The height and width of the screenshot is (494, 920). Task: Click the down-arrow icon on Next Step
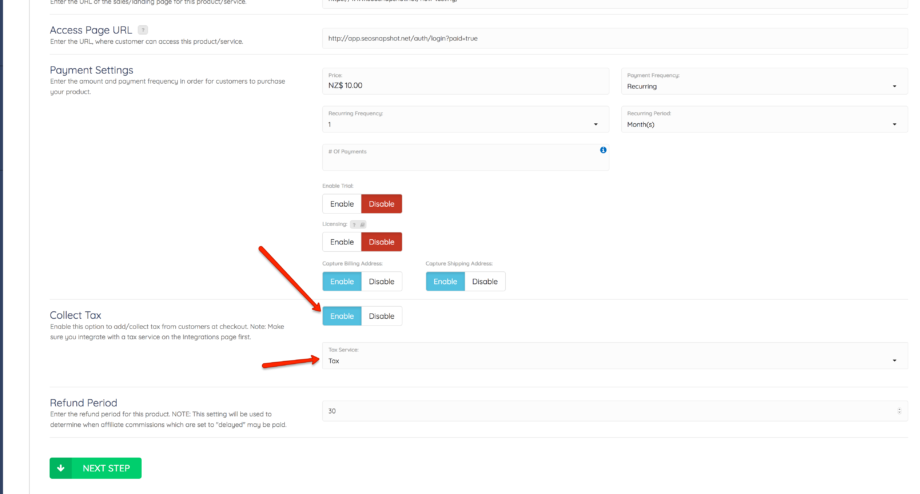point(61,468)
